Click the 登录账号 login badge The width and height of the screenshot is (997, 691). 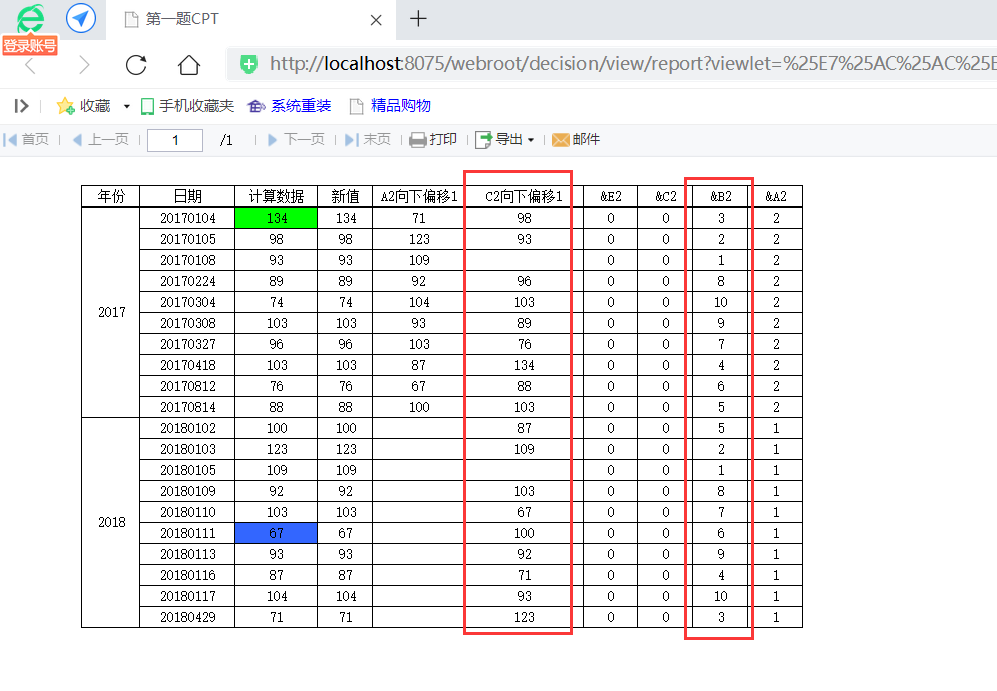point(30,46)
